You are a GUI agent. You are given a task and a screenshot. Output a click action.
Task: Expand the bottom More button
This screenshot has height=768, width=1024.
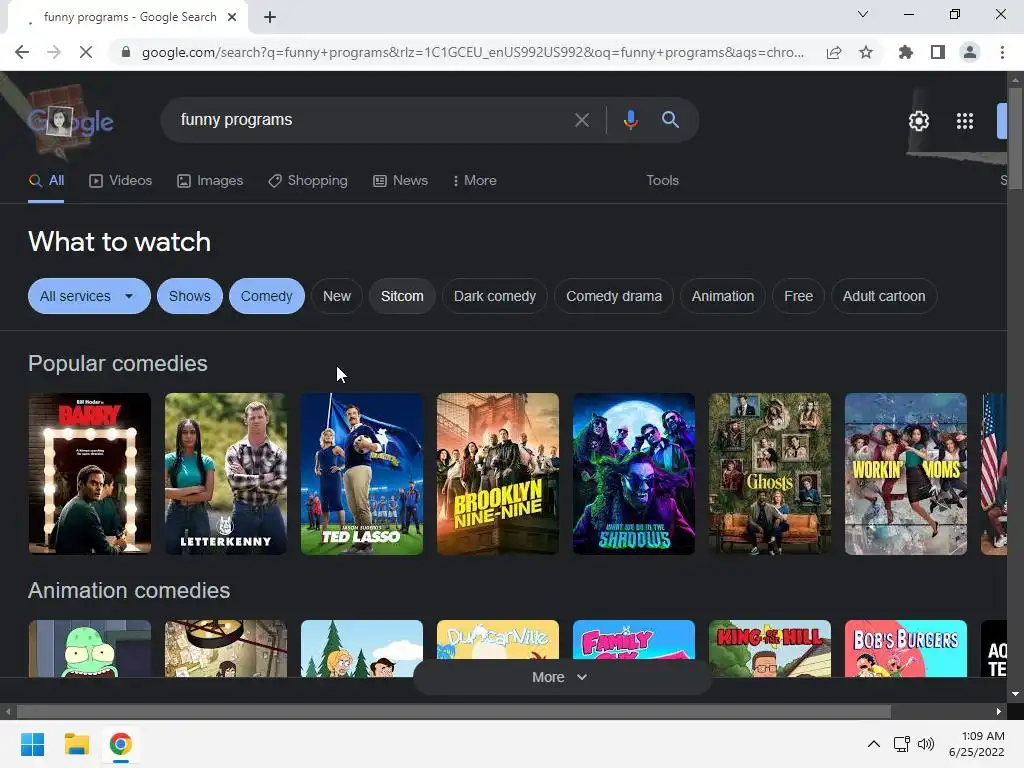point(560,678)
